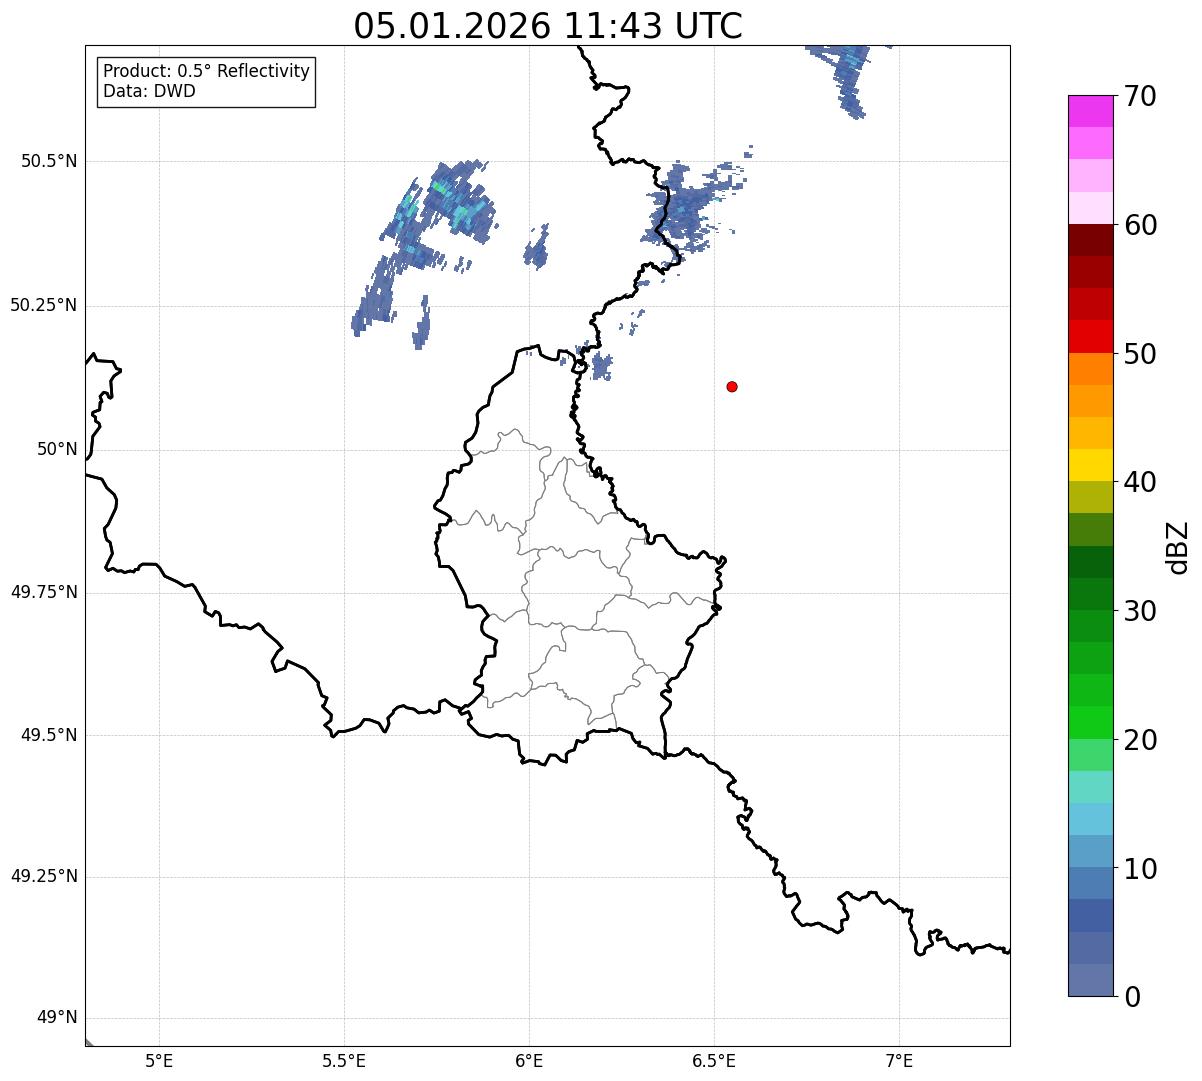Select the 'Product: 0.5° Reflectivity' label

[206, 72]
